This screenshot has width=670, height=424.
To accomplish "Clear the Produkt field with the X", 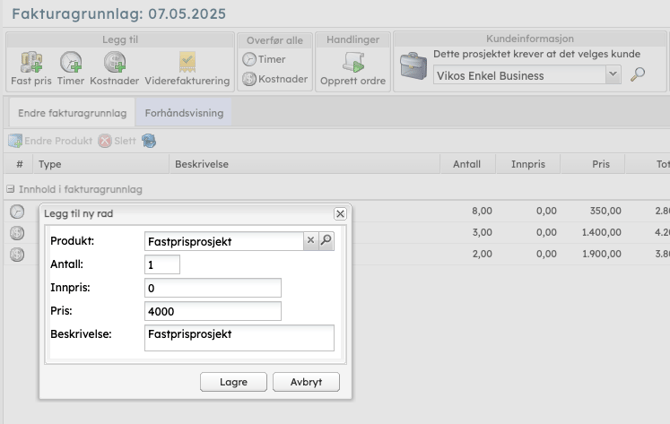I will point(310,240).
